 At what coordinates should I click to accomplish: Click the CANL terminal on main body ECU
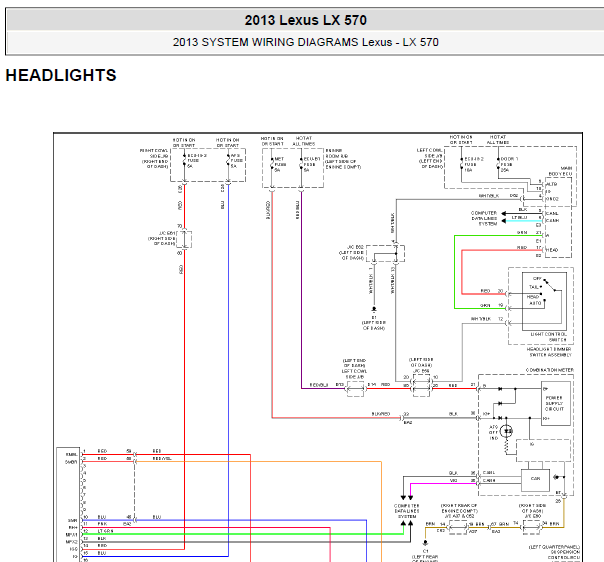552,213
